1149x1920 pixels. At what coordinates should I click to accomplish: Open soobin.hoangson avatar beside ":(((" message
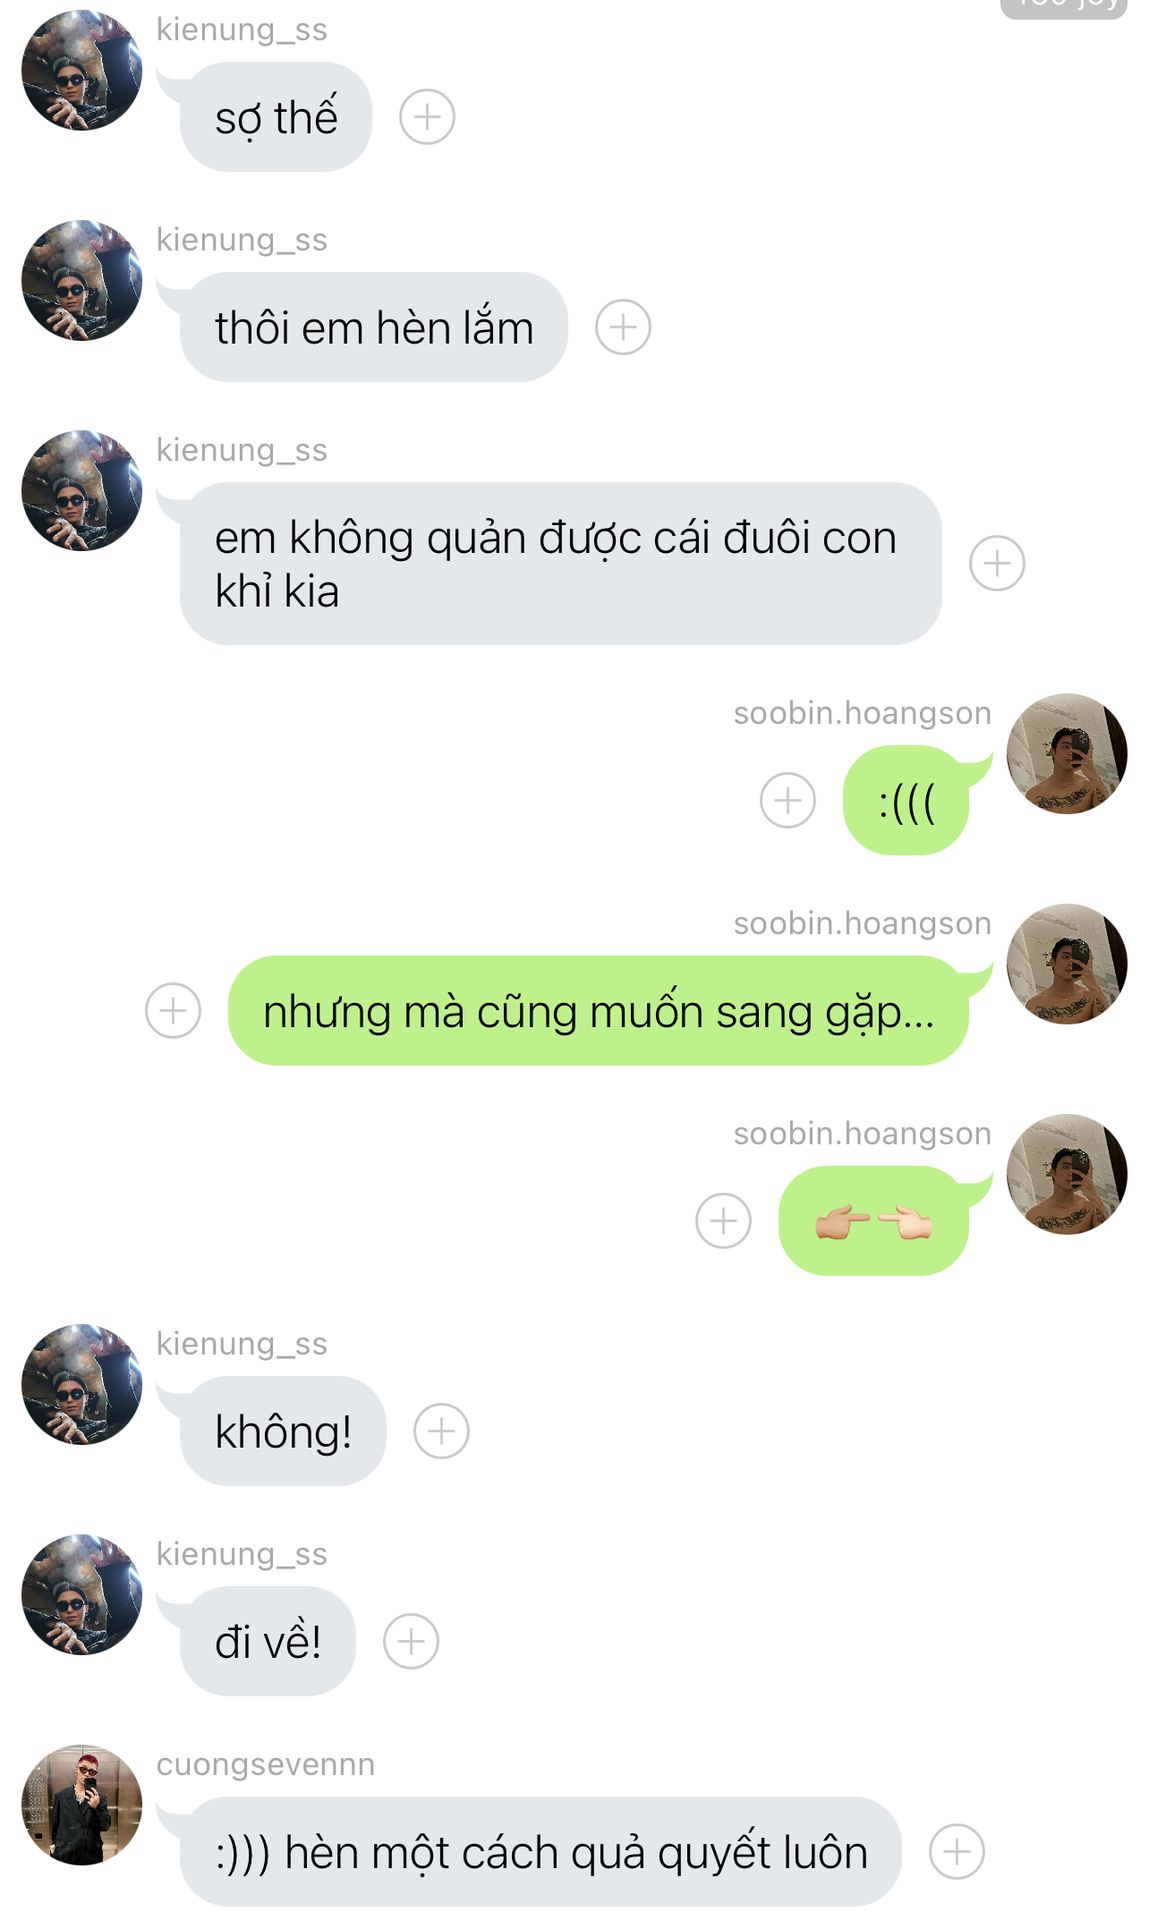click(1067, 754)
